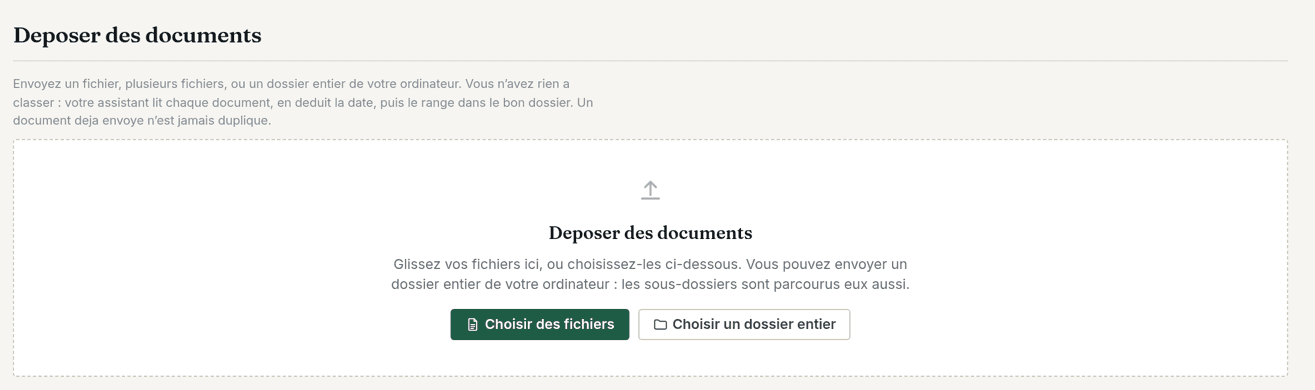Click the page heading 'Deposer des documents'

(137, 35)
